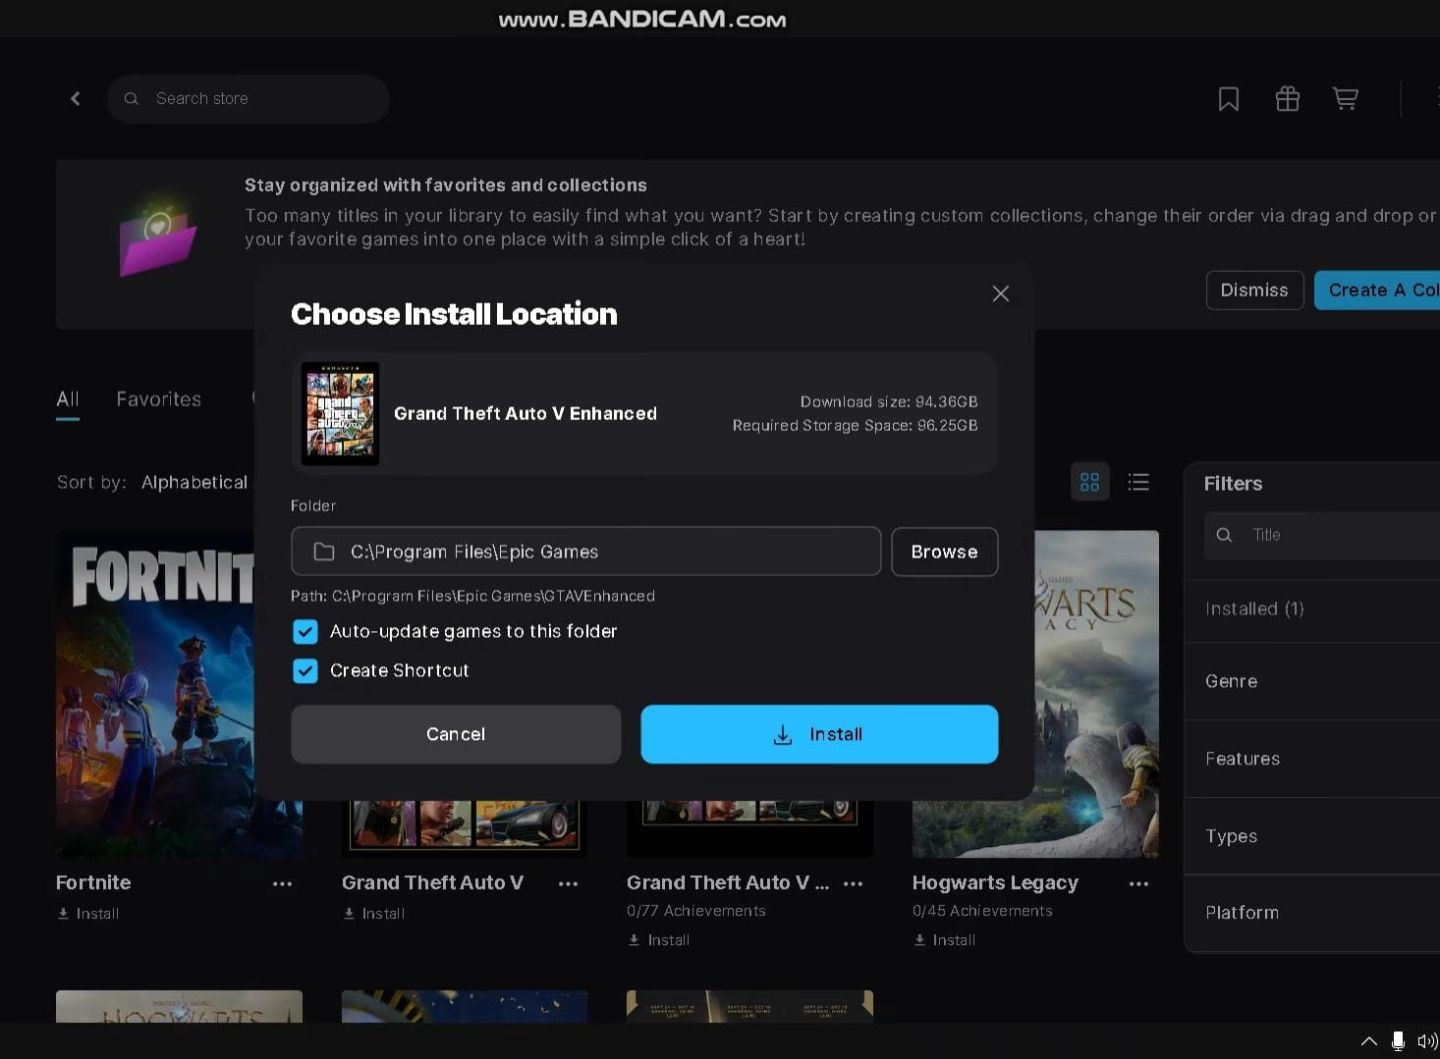Open the shopping cart icon

[x=1345, y=98]
